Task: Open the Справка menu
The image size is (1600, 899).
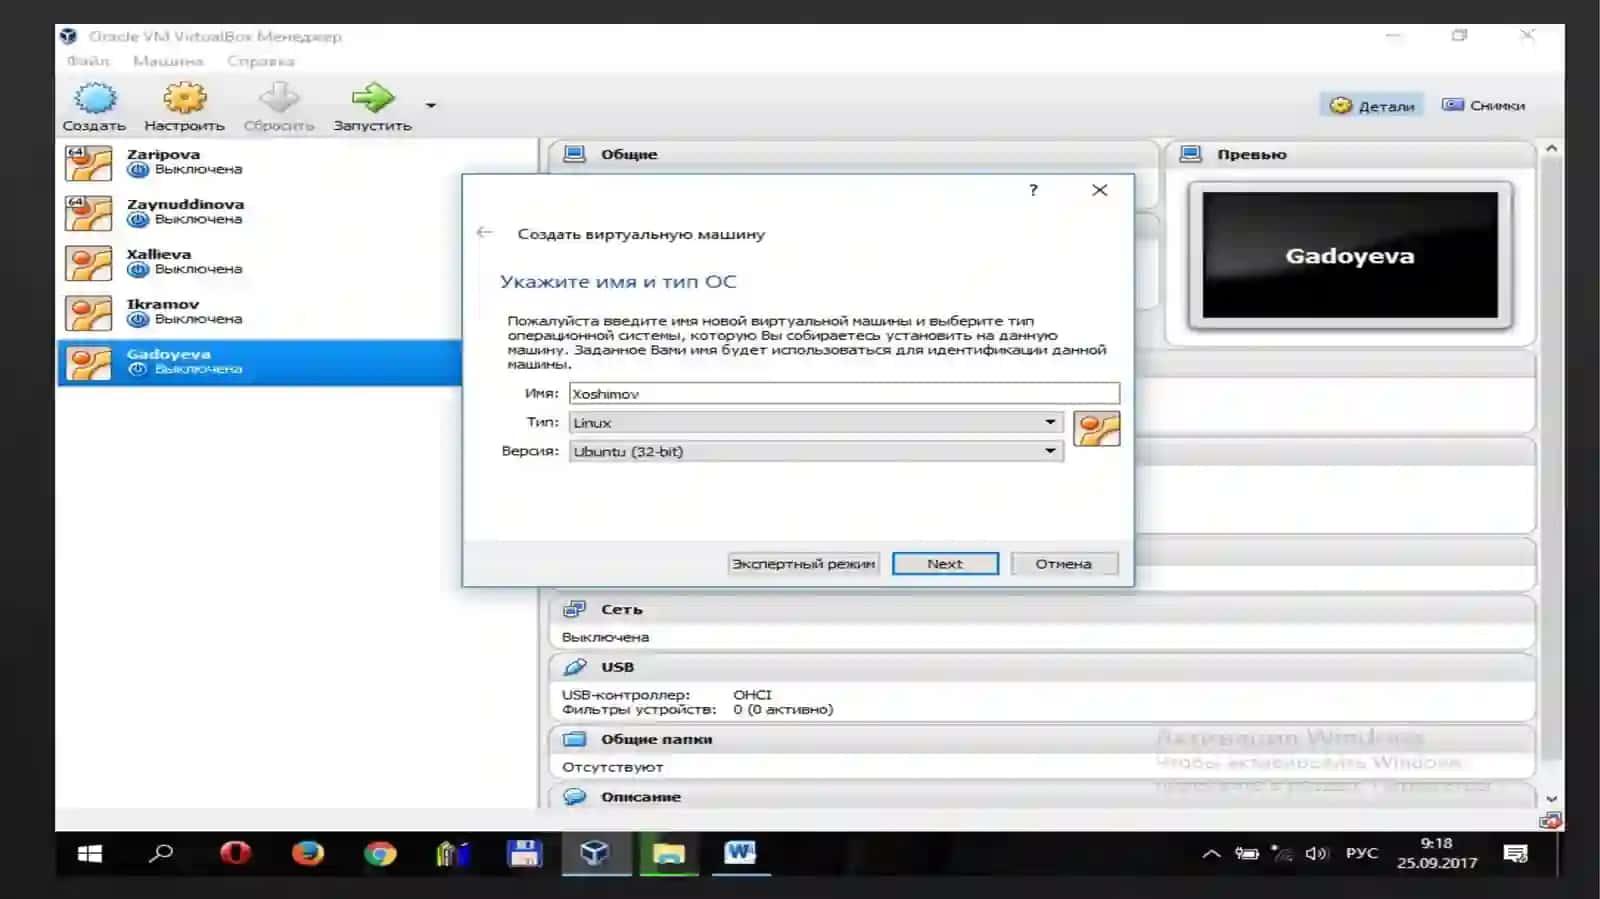Action: pyautogui.click(x=260, y=61)
